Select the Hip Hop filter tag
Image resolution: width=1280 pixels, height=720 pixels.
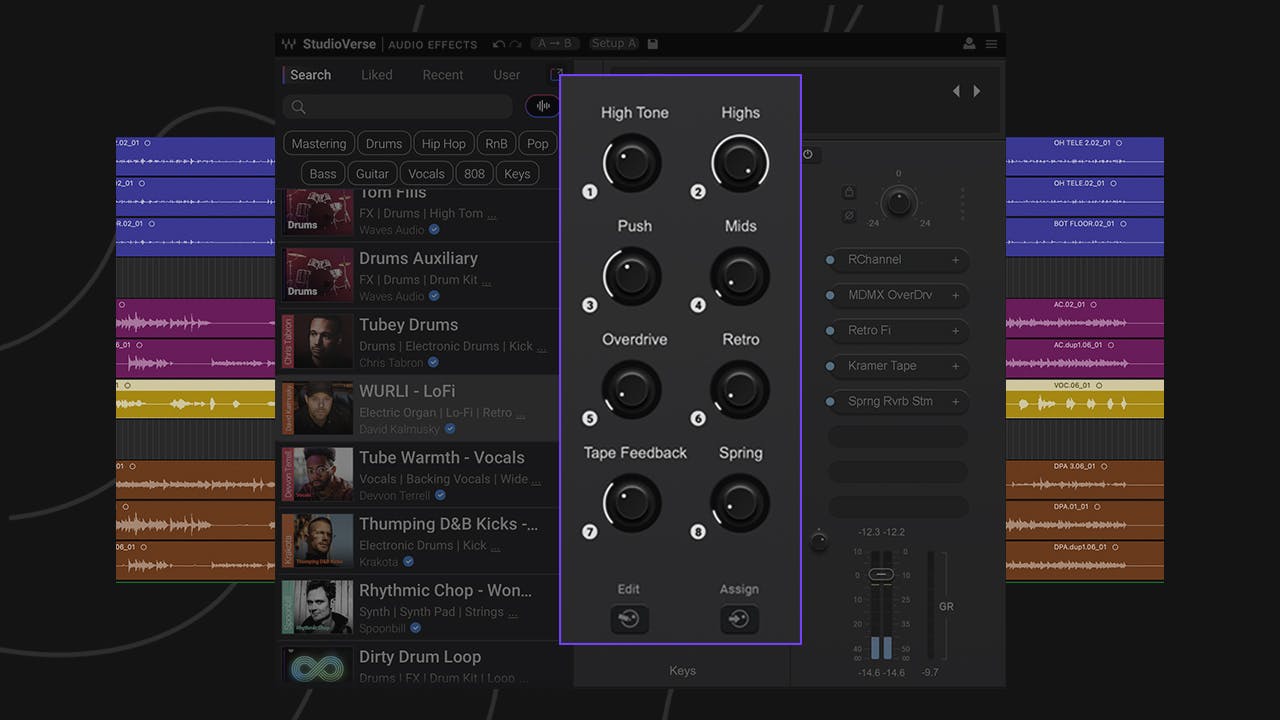tap(443, 144)
